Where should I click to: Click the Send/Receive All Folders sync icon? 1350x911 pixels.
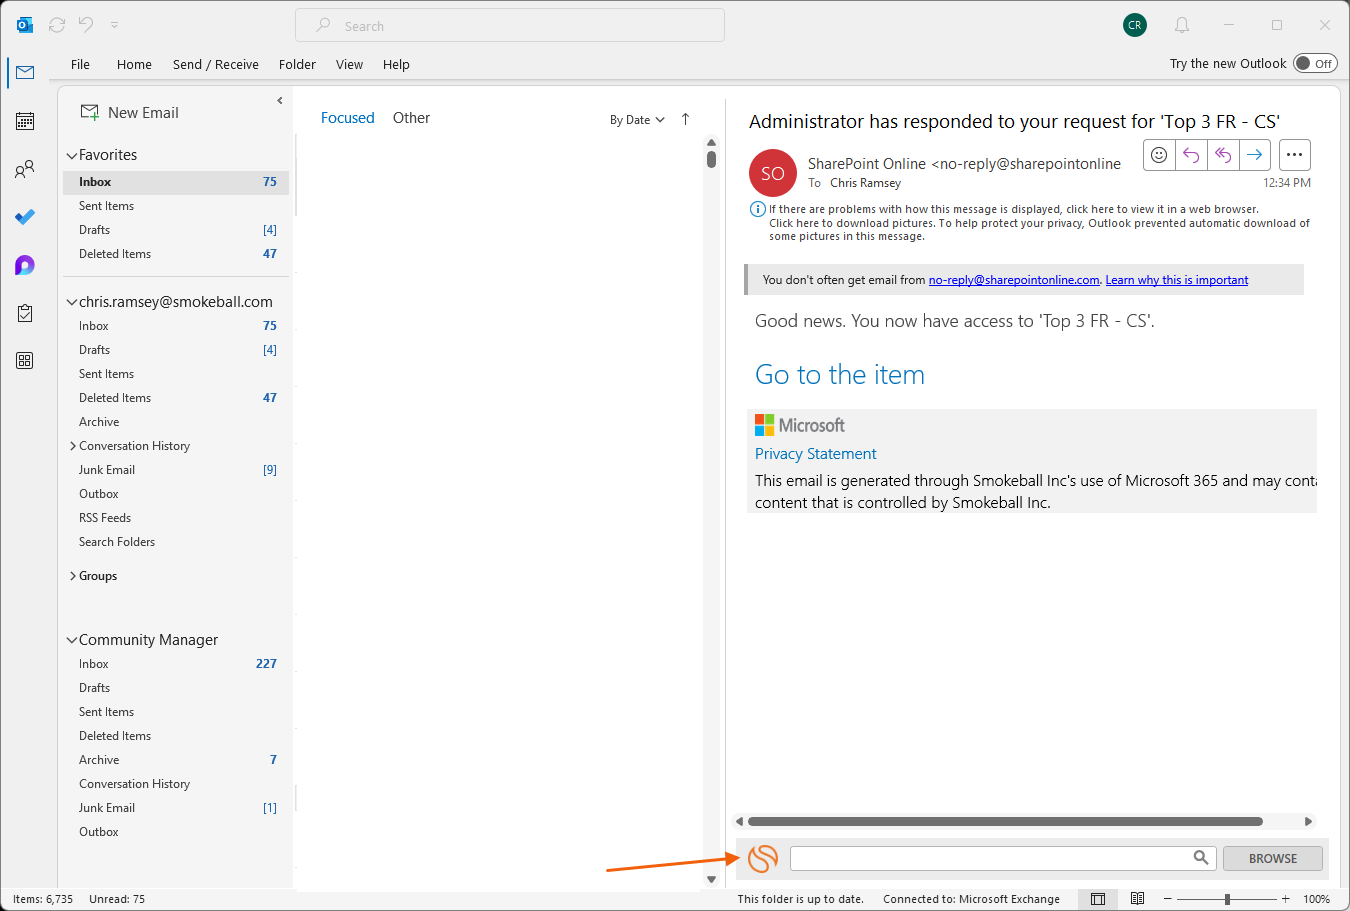pos(57,25)
